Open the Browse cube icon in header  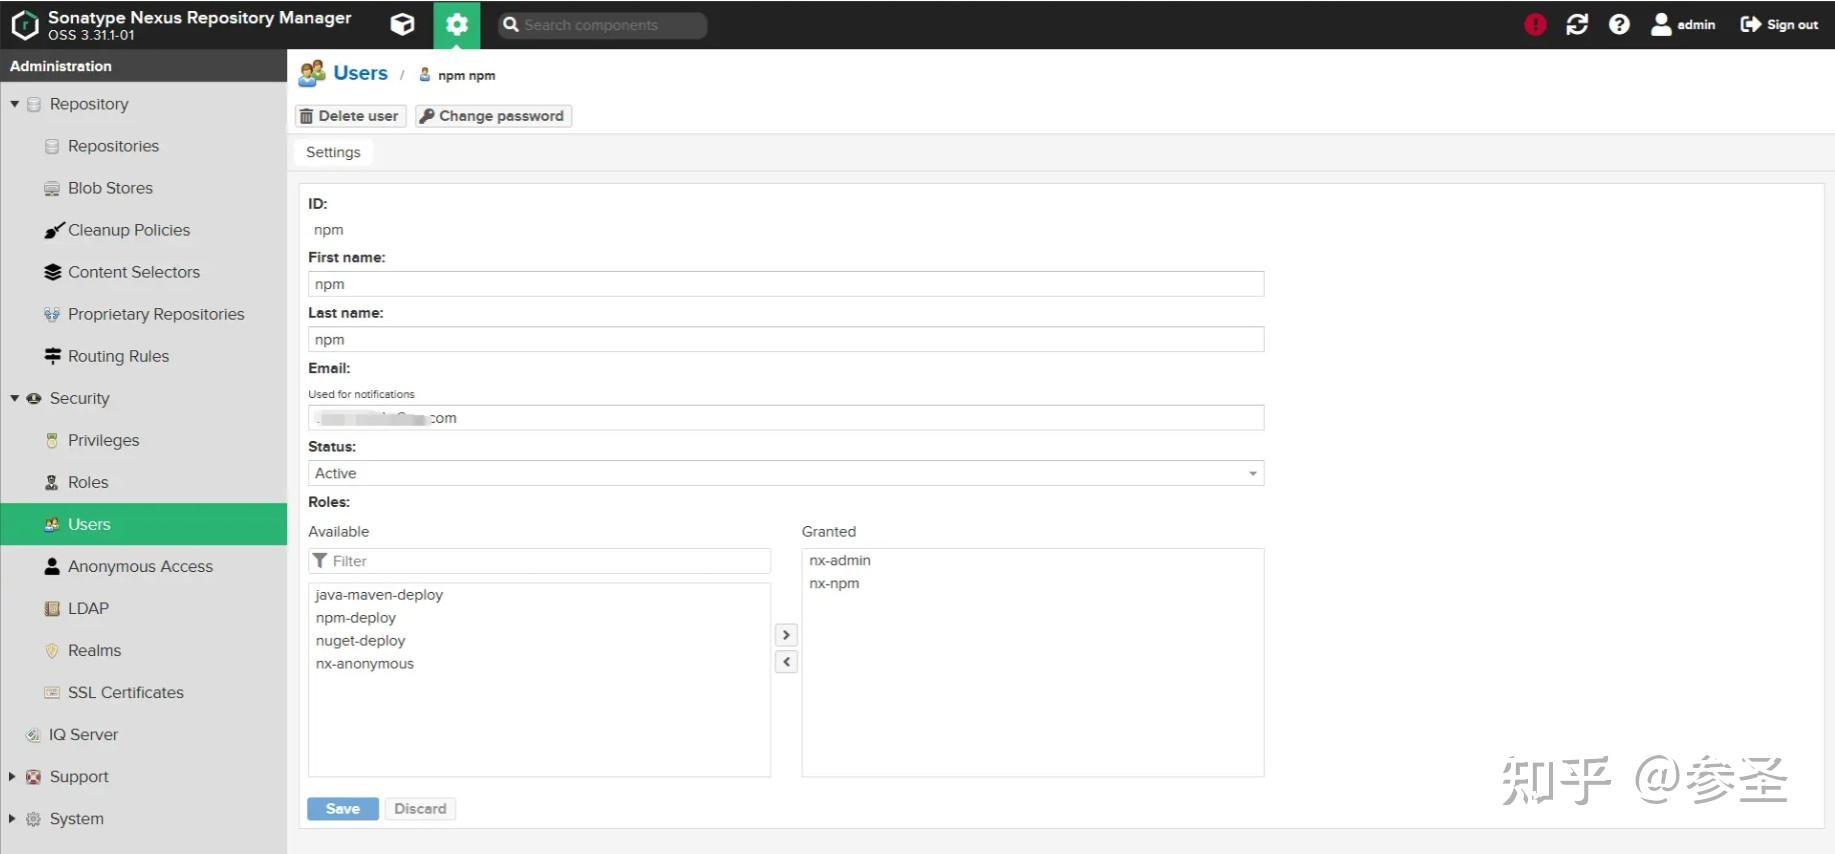point(402,25)
